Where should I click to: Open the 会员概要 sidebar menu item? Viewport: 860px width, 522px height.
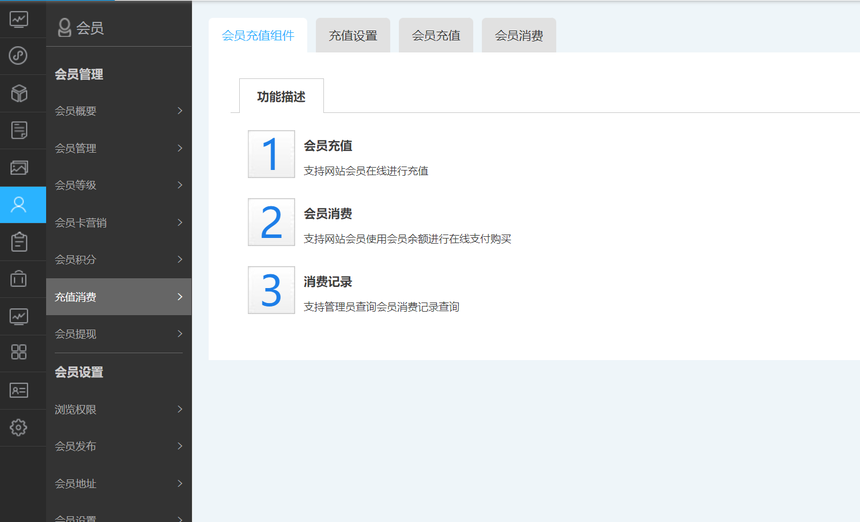click(118, 111)
